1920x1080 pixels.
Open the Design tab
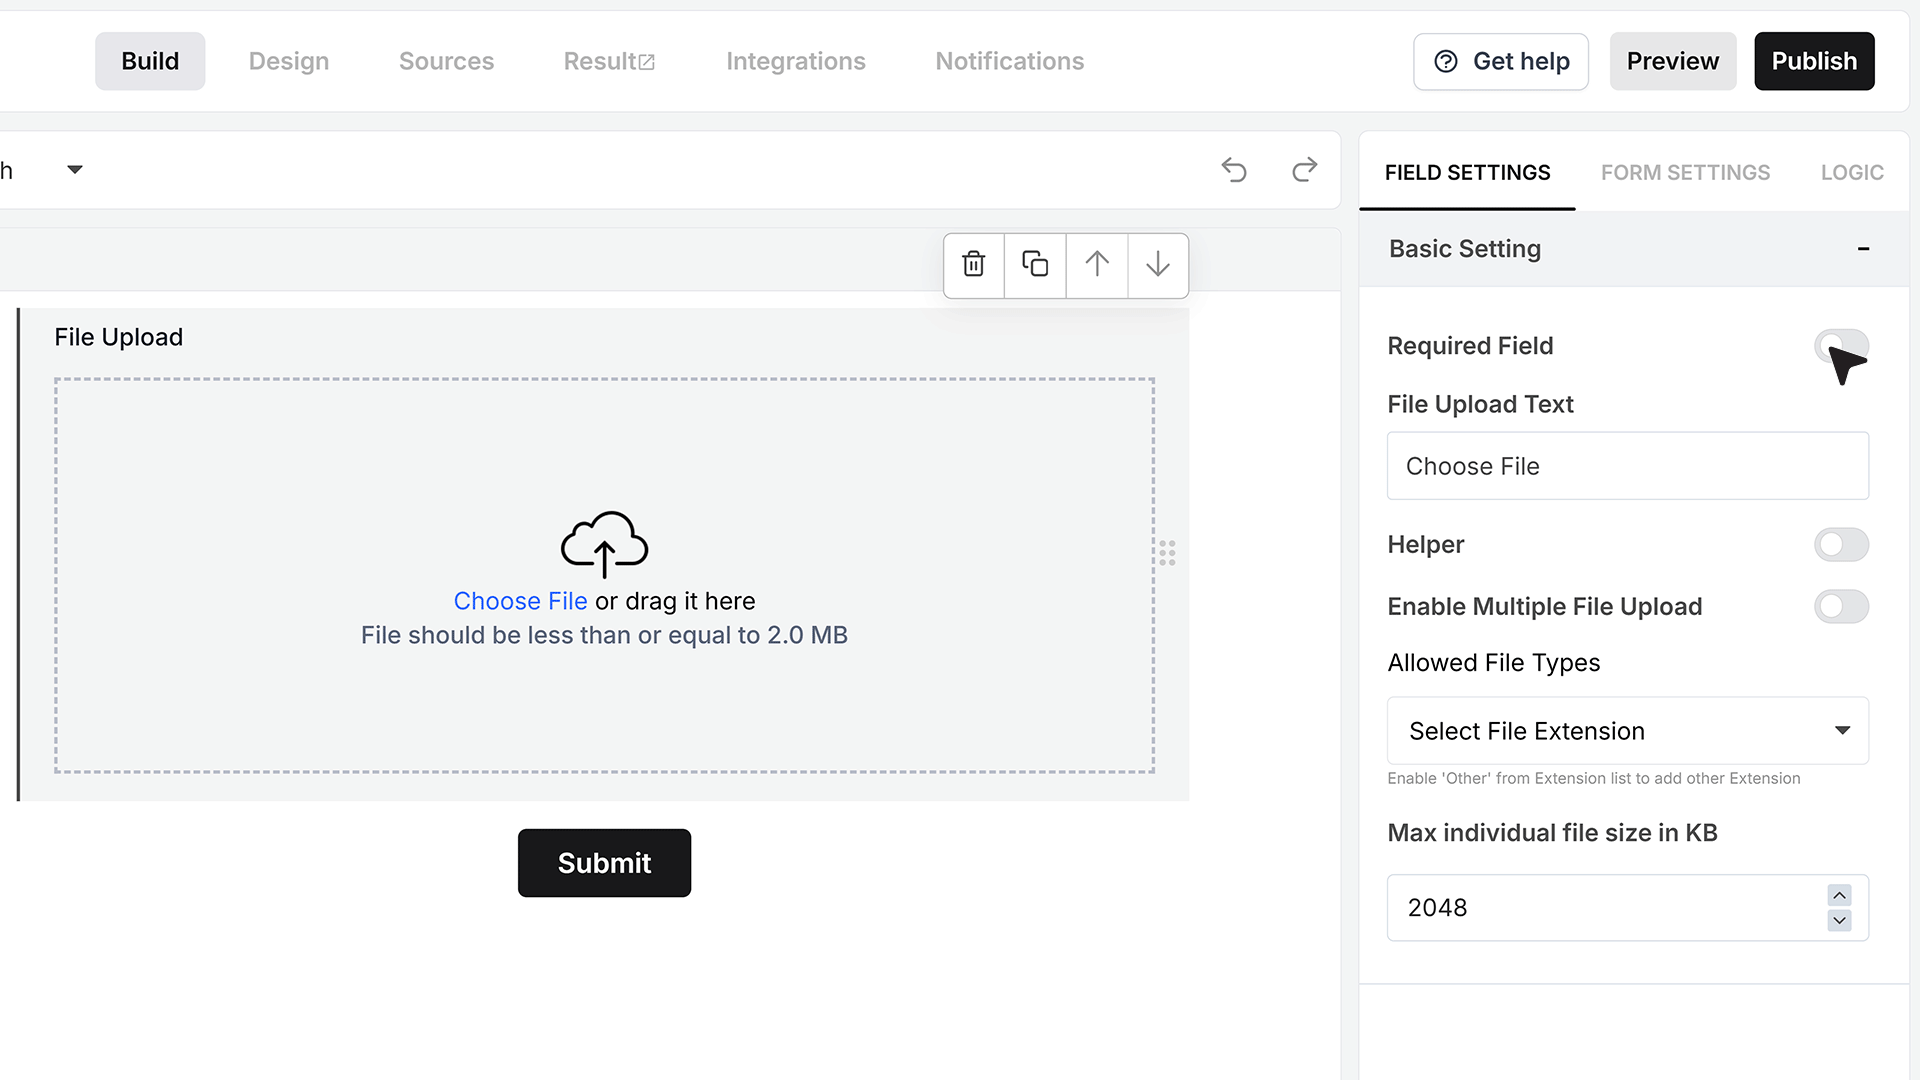289,61
